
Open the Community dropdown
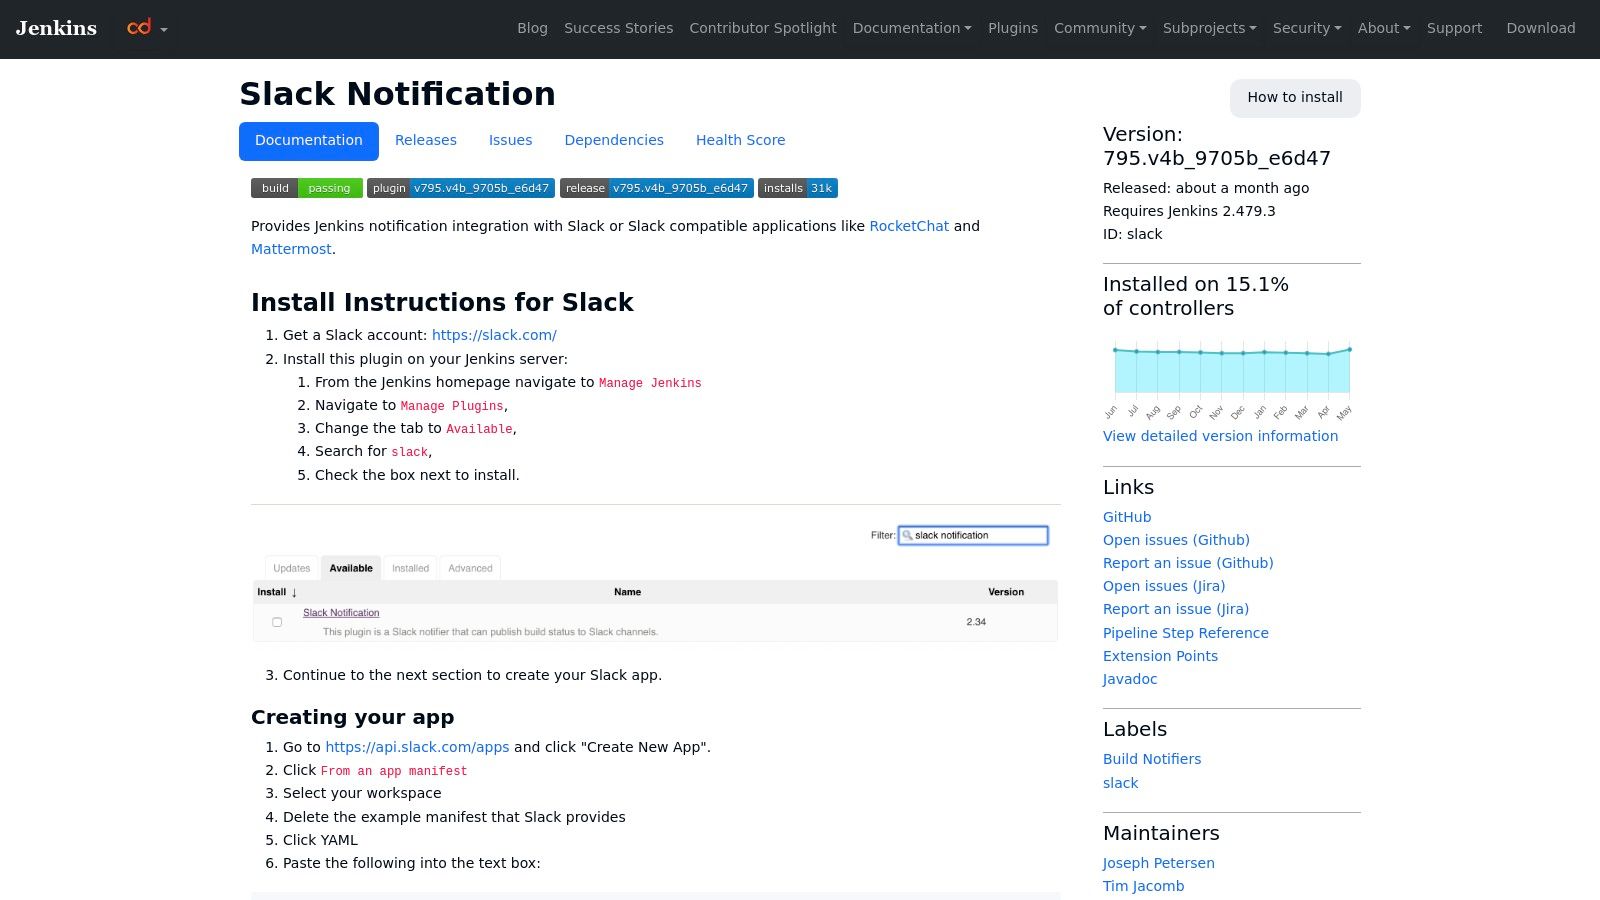coord(1098,28)
